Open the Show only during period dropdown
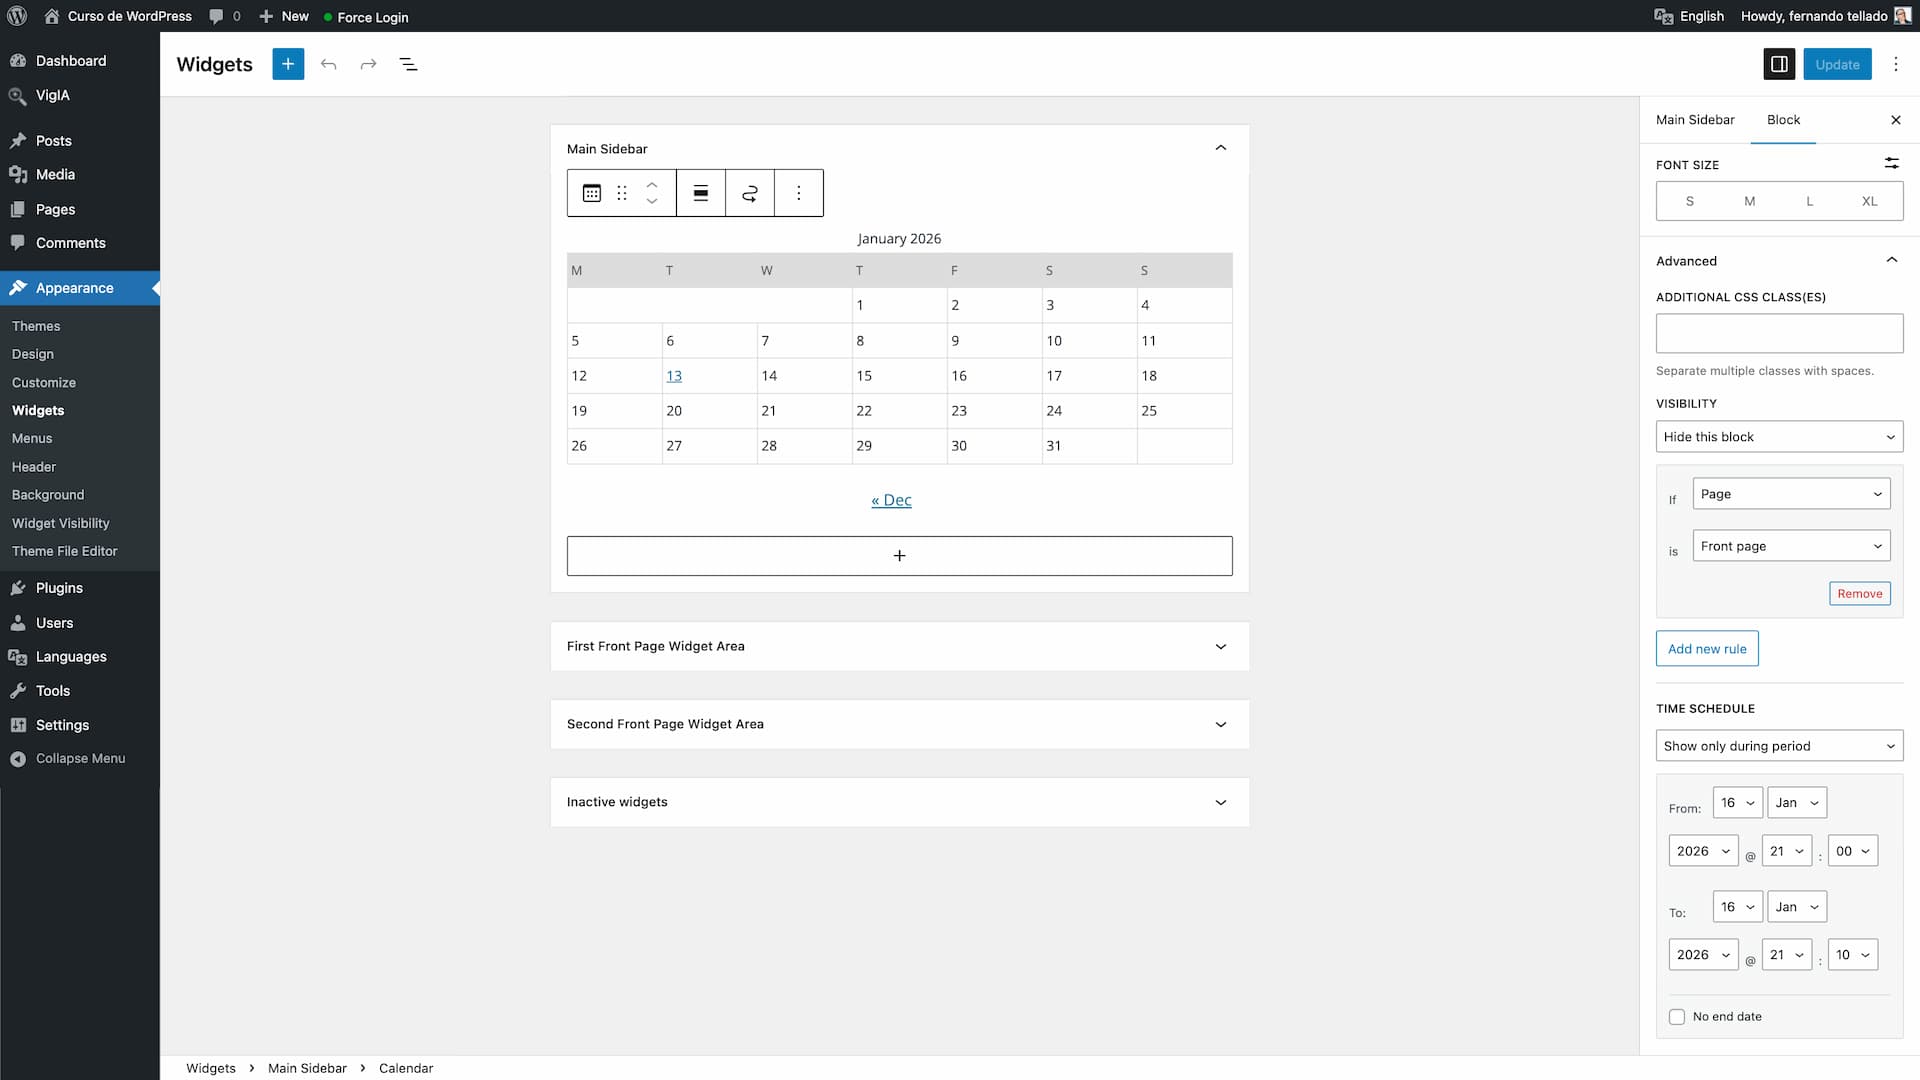This screenshot has height=1080, width=1920. tap(1779, 746)
